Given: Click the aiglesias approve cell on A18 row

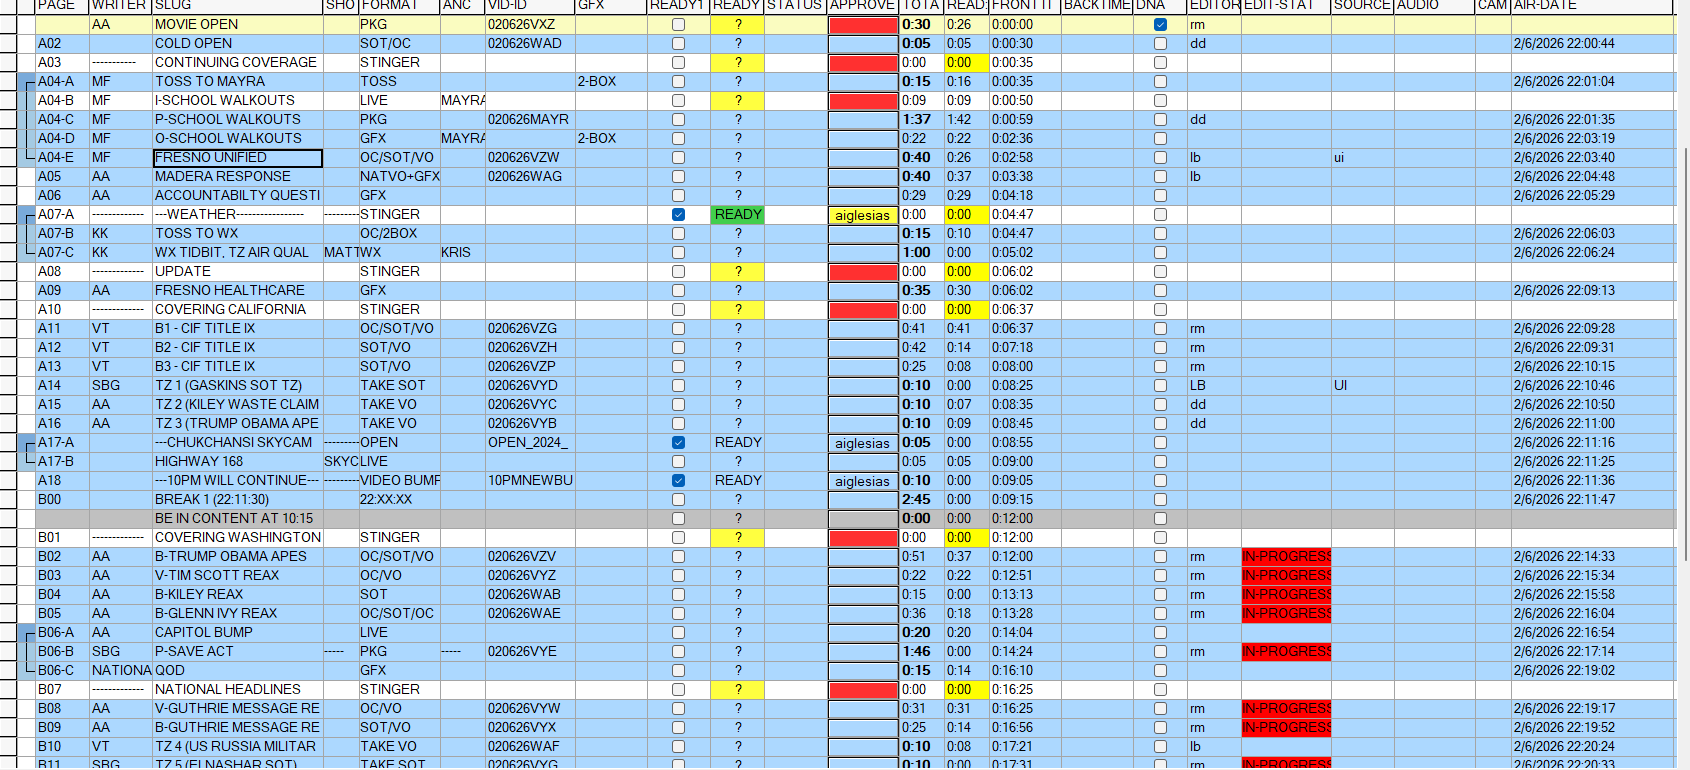Looking at the screenshot, I should [x=863, y=481].
